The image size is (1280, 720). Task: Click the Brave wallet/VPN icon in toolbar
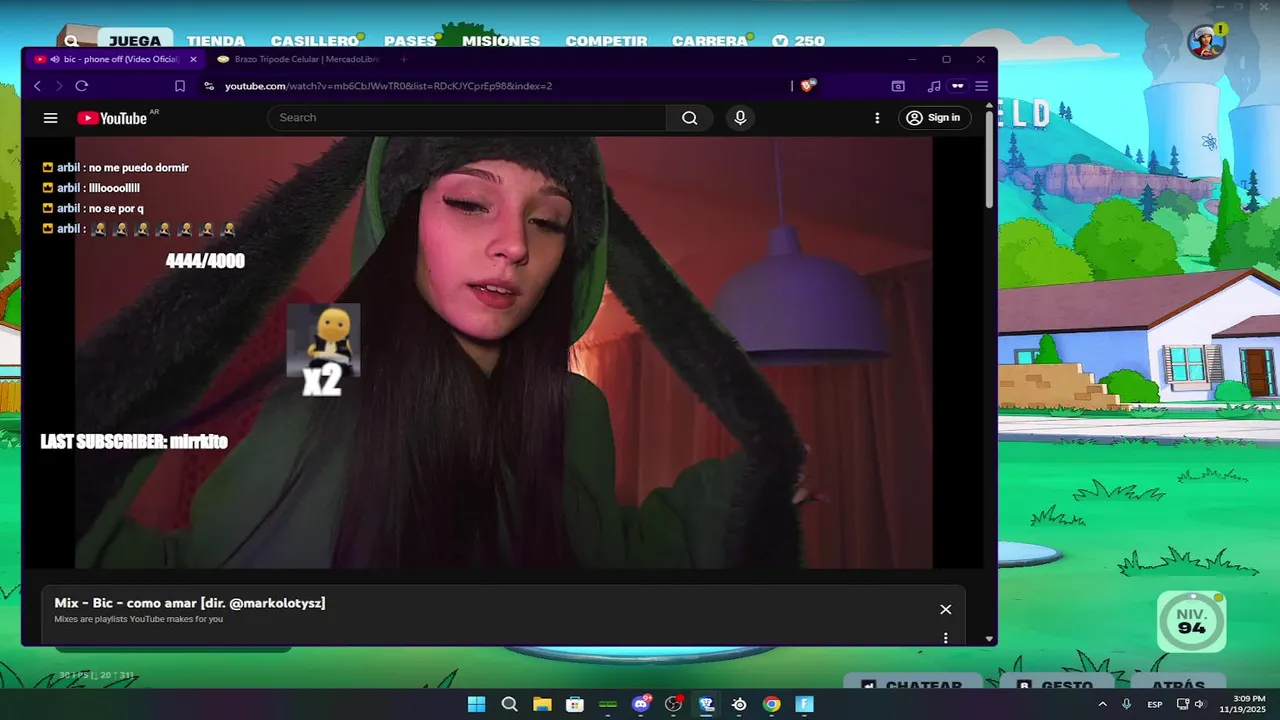click(x=957, y=86)
